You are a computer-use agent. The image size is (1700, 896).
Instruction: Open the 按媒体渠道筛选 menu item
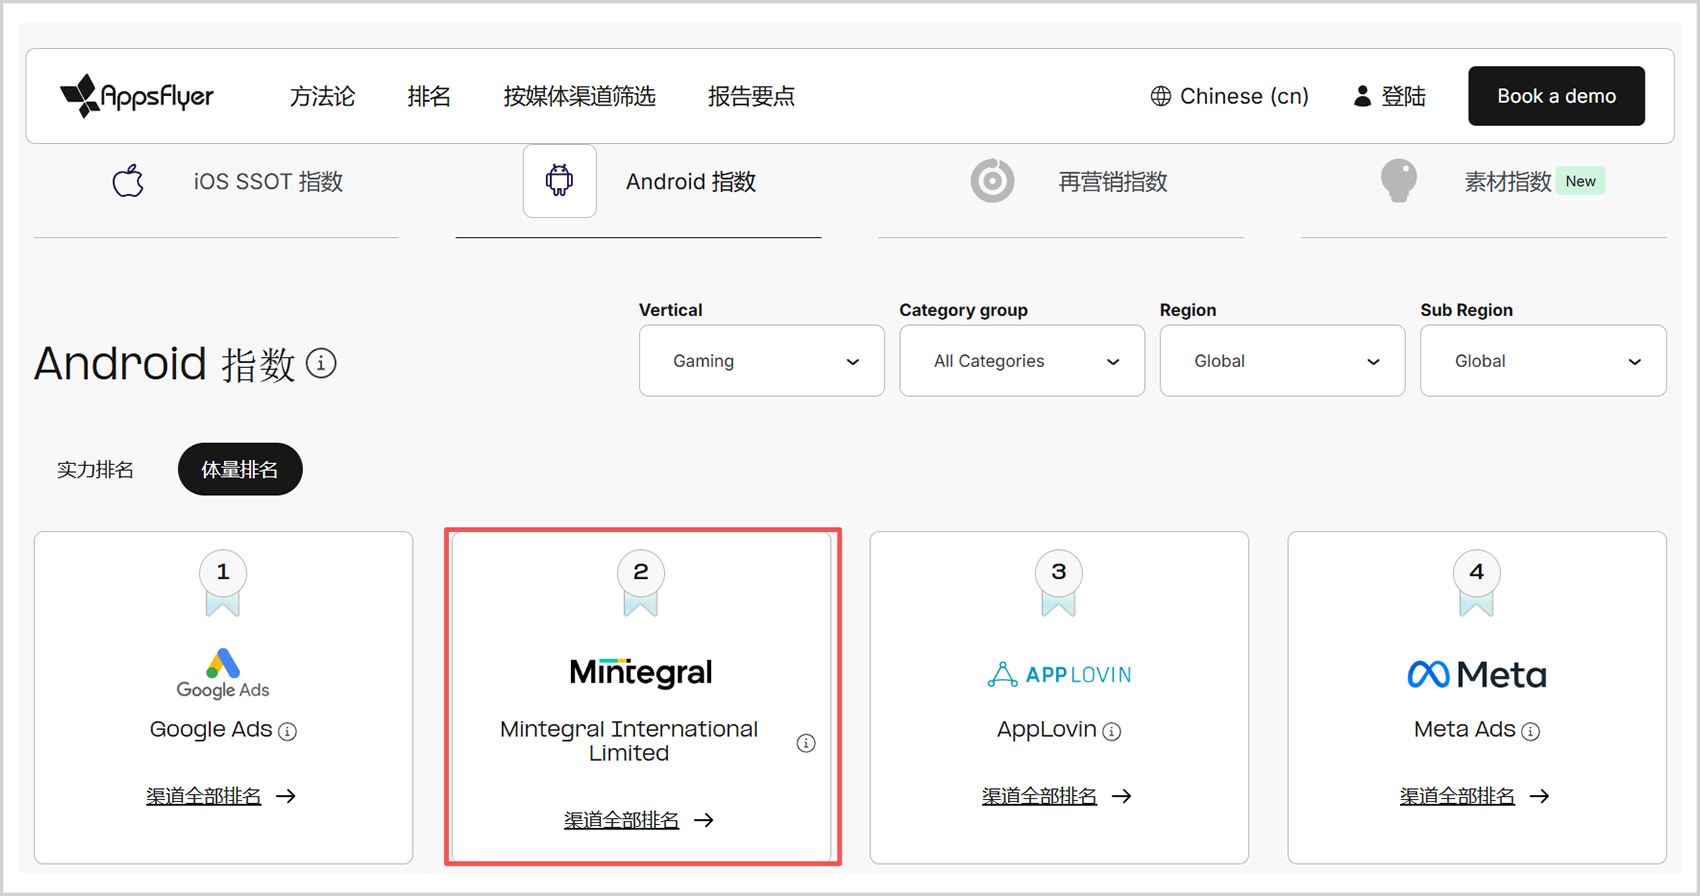point(579,96)
